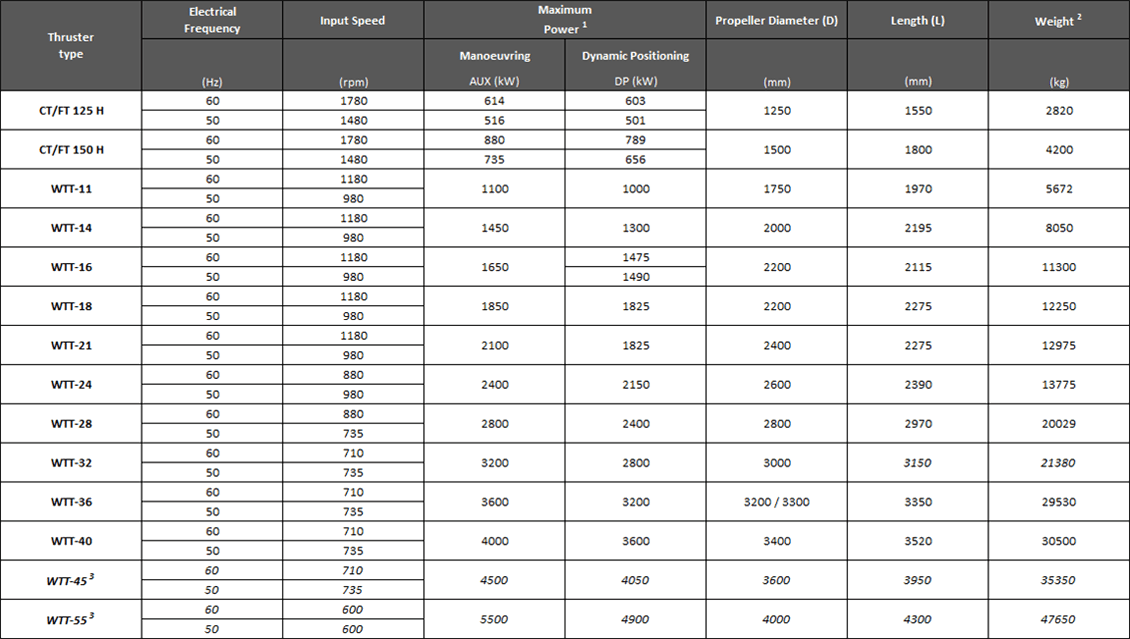Click the WTT-16 row label
The image size is (1130, 639).
point(71,267)
